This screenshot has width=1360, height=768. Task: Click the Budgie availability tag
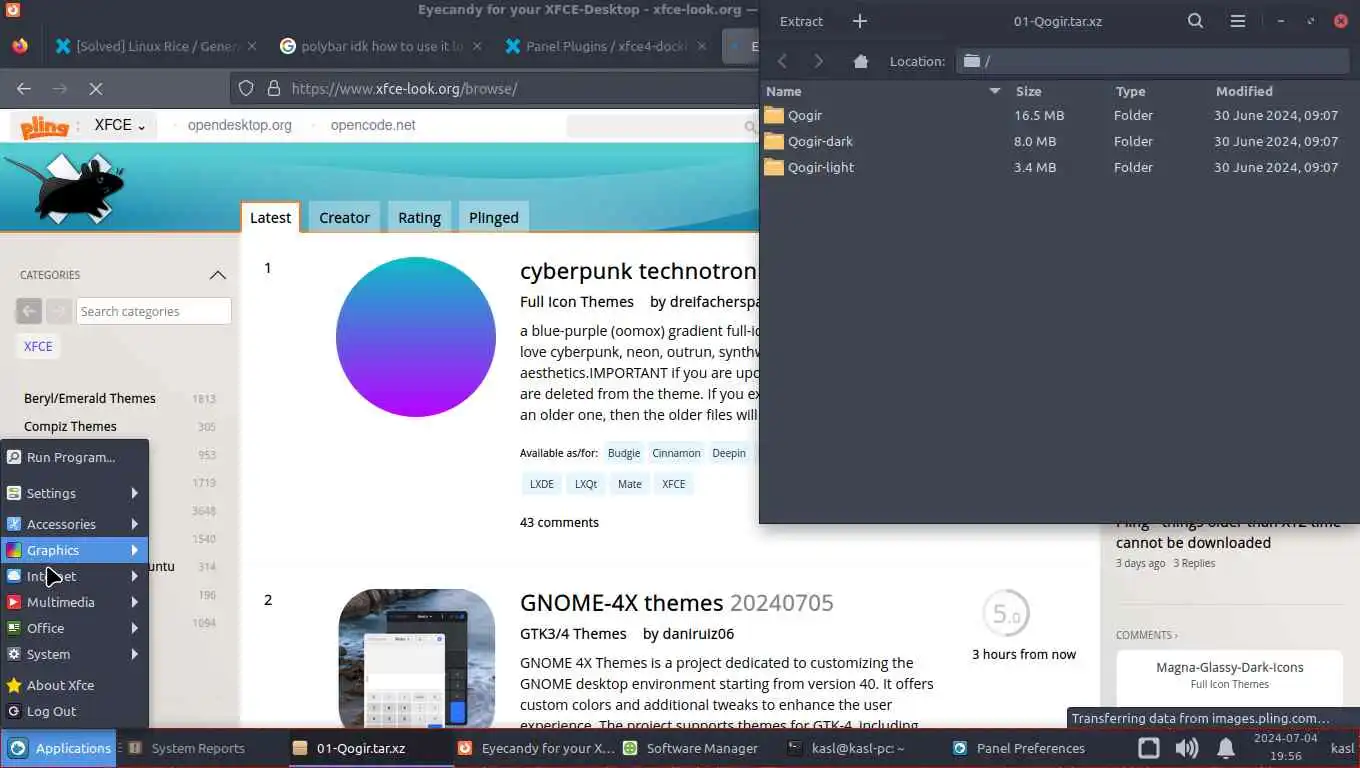[624, 453]
